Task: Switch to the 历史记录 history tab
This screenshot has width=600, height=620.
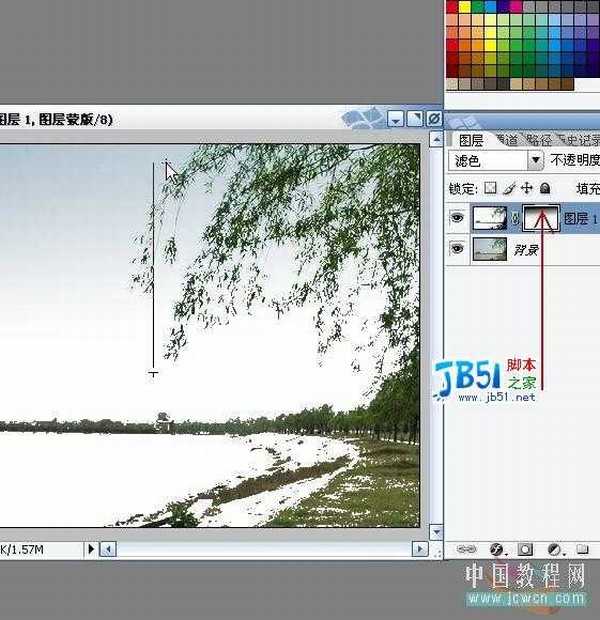Action: pyautogui.click(x=580, y=140)
